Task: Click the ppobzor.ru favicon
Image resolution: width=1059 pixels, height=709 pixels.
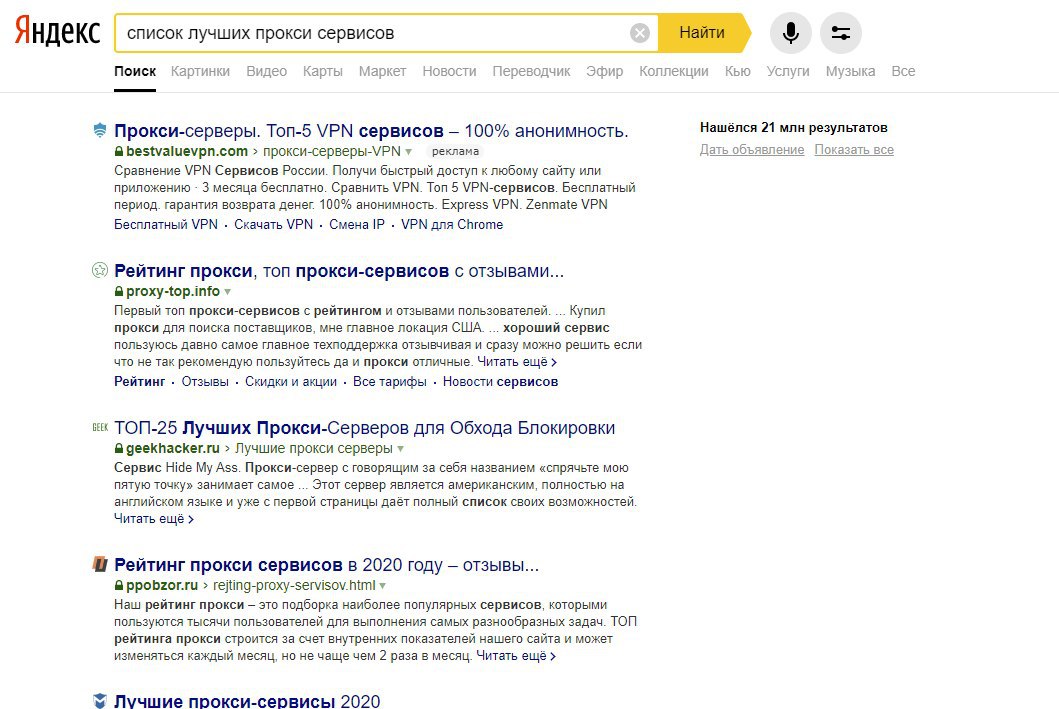Action: (100, 564)
